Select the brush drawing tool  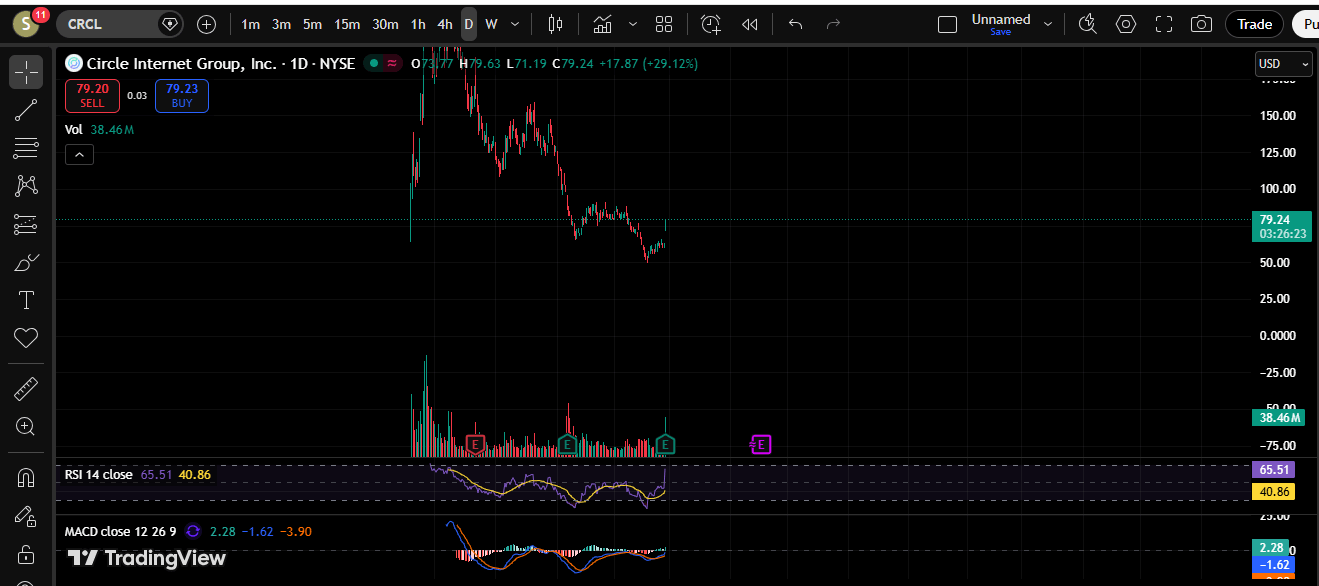26,262
